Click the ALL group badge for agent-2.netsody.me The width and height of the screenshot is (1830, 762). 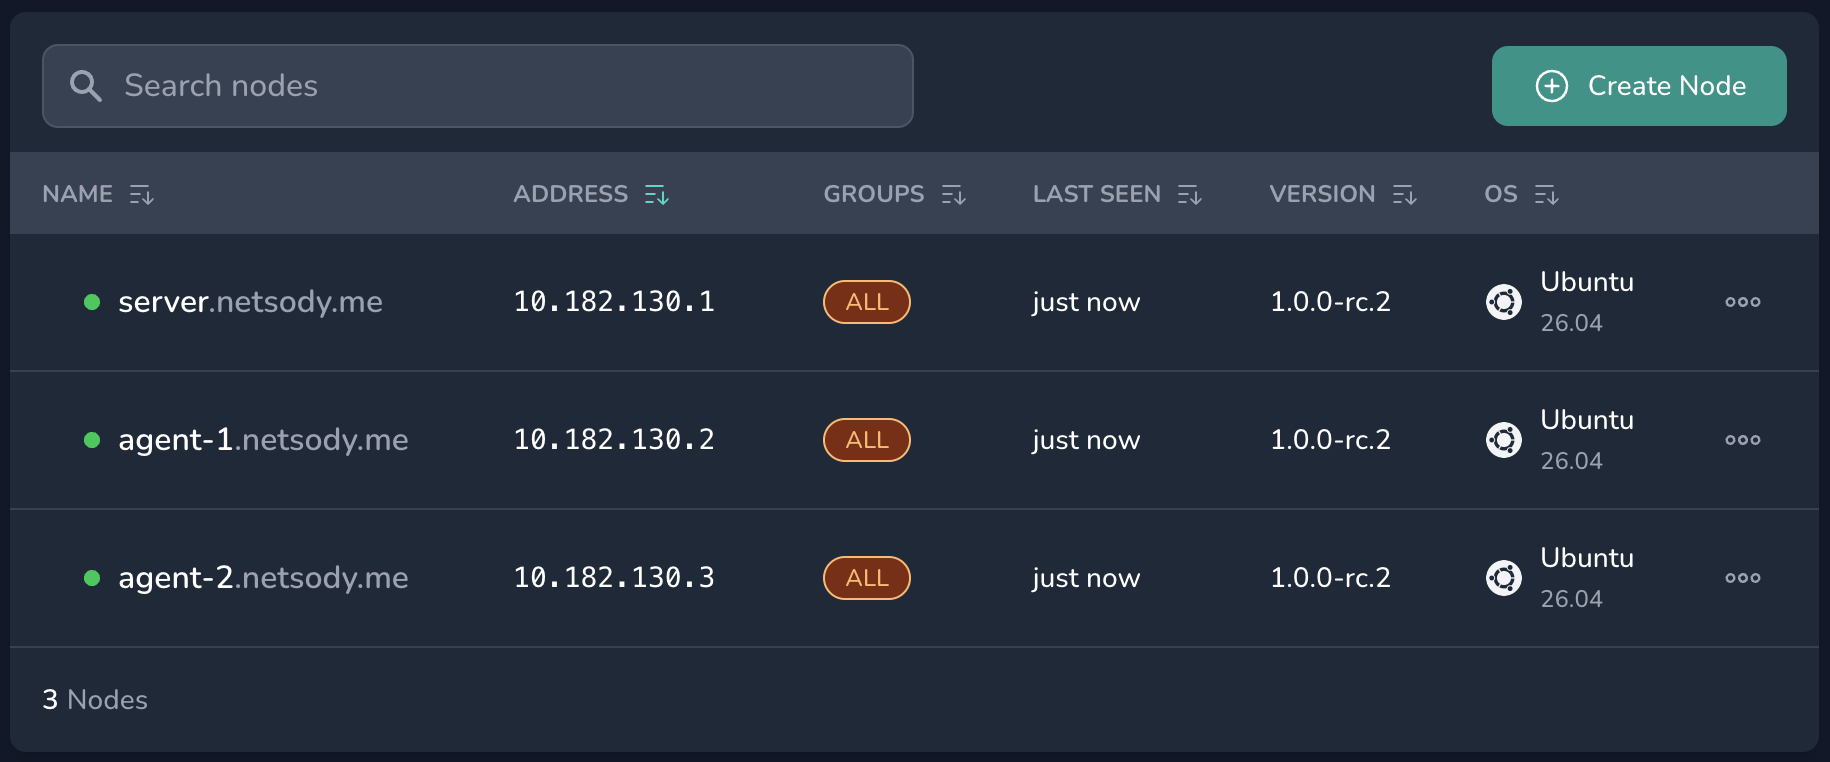click(x=867, y=578)
